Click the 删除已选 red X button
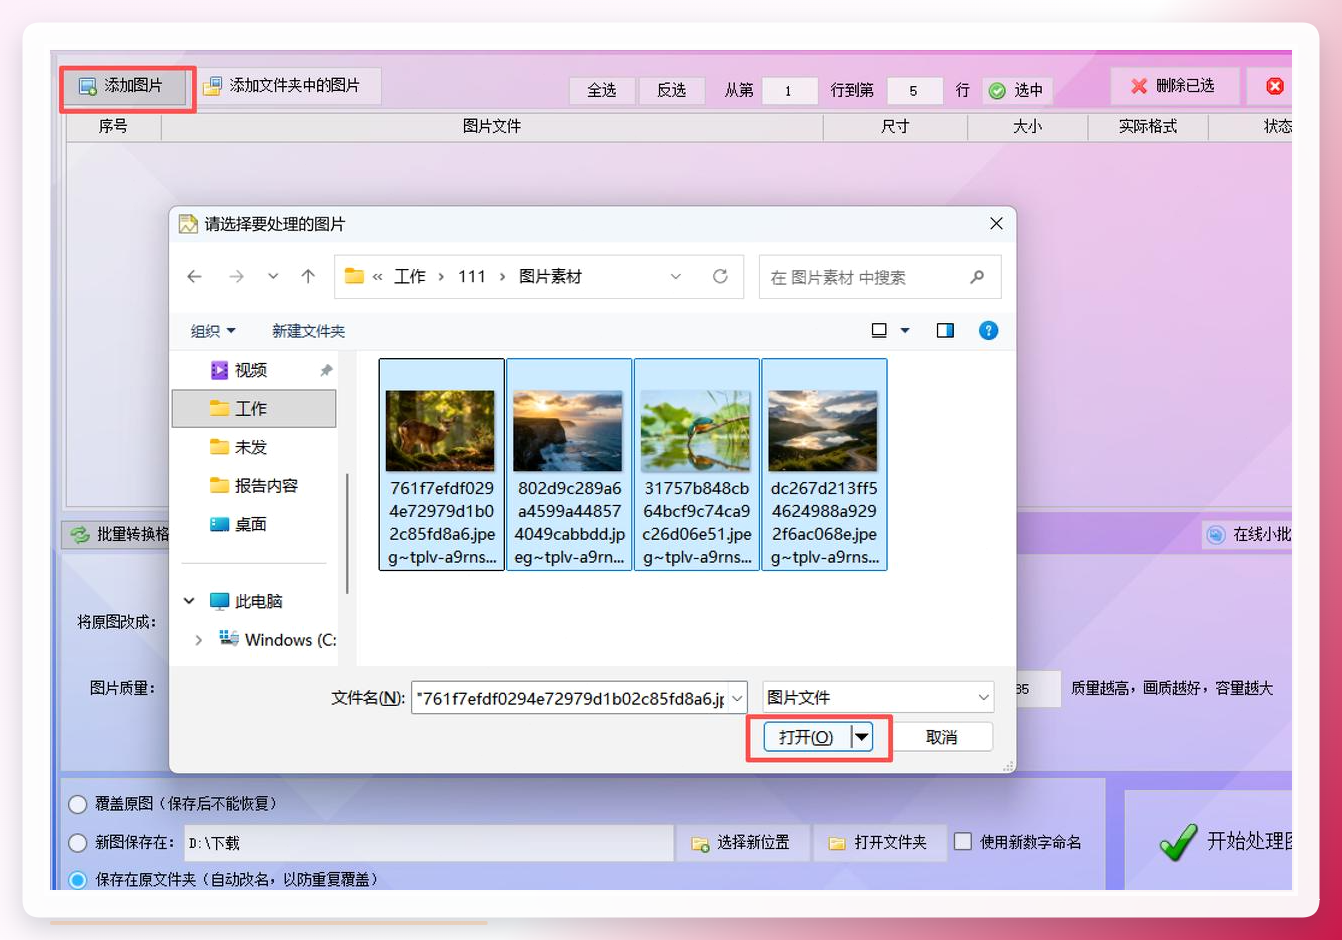 1175,86
